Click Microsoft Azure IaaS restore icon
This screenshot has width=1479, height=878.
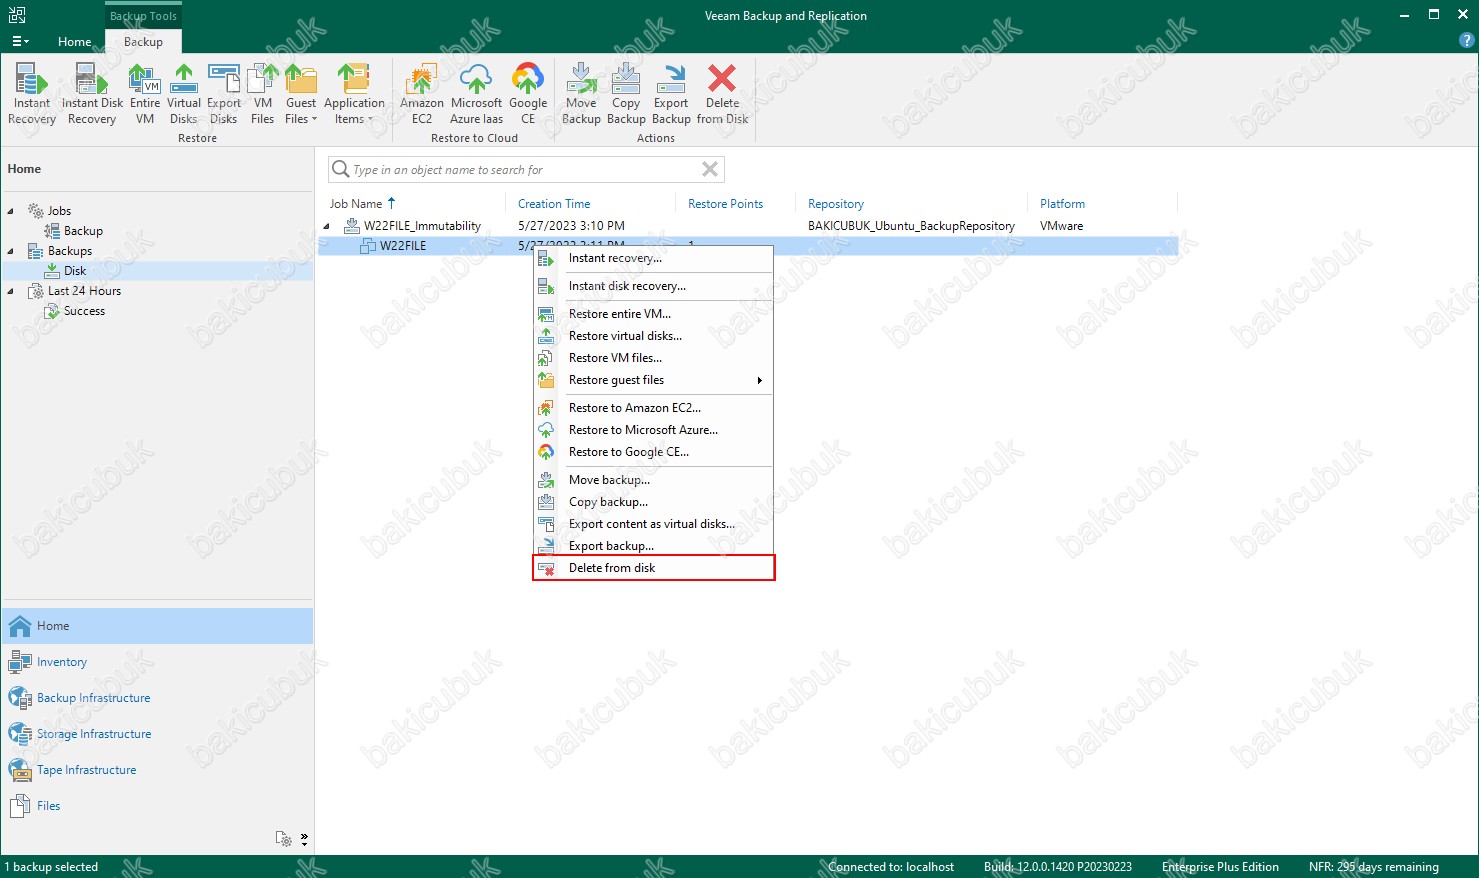(x=477, y=94)
